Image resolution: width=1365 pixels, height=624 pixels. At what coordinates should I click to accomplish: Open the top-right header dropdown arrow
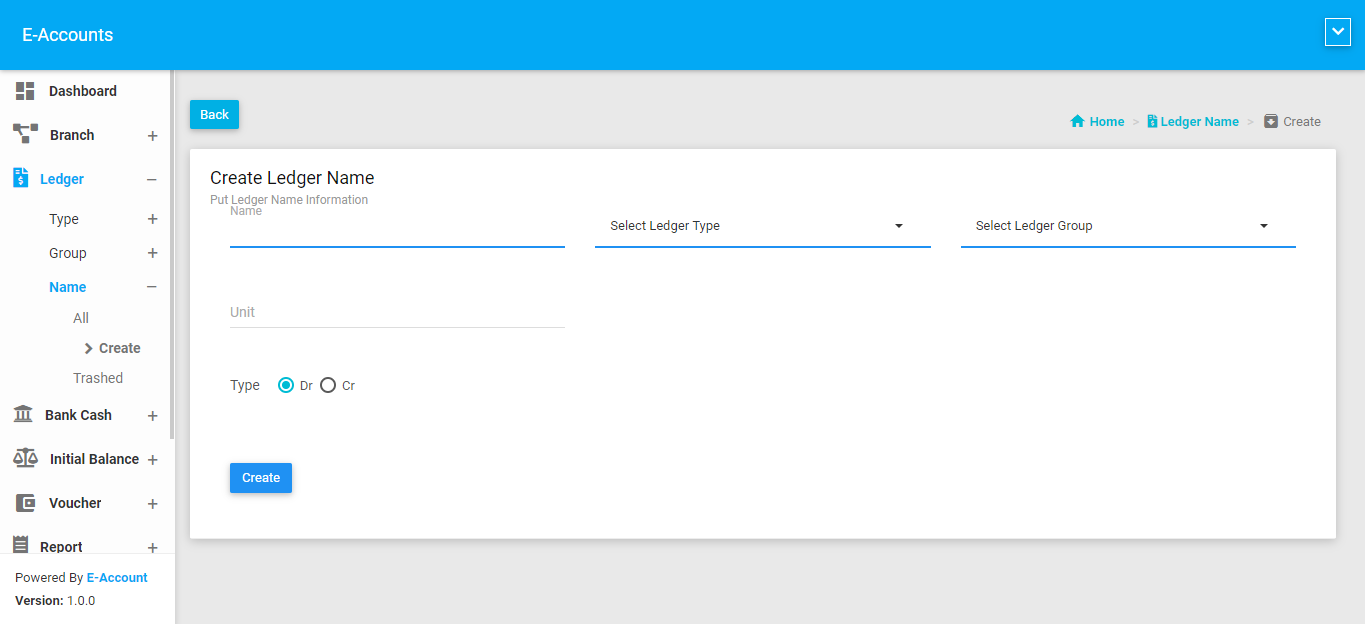(1337, 33)
